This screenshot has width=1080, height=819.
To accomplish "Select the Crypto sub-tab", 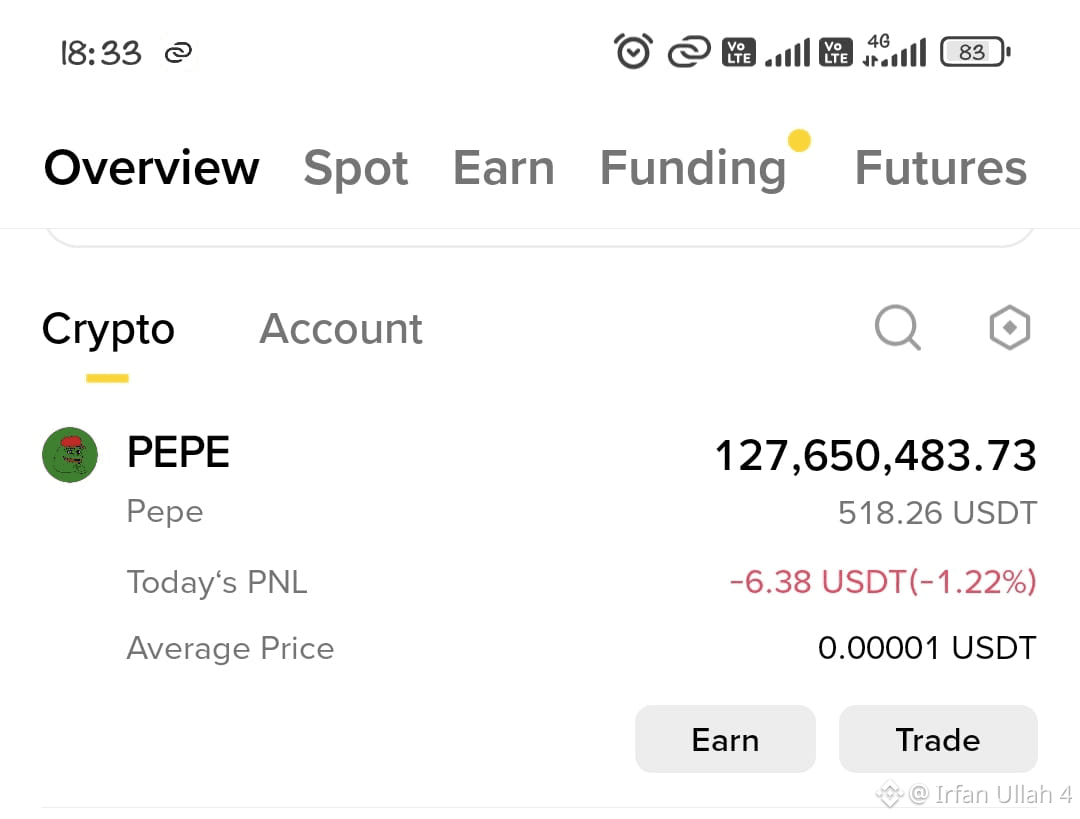I will point(108,330).
